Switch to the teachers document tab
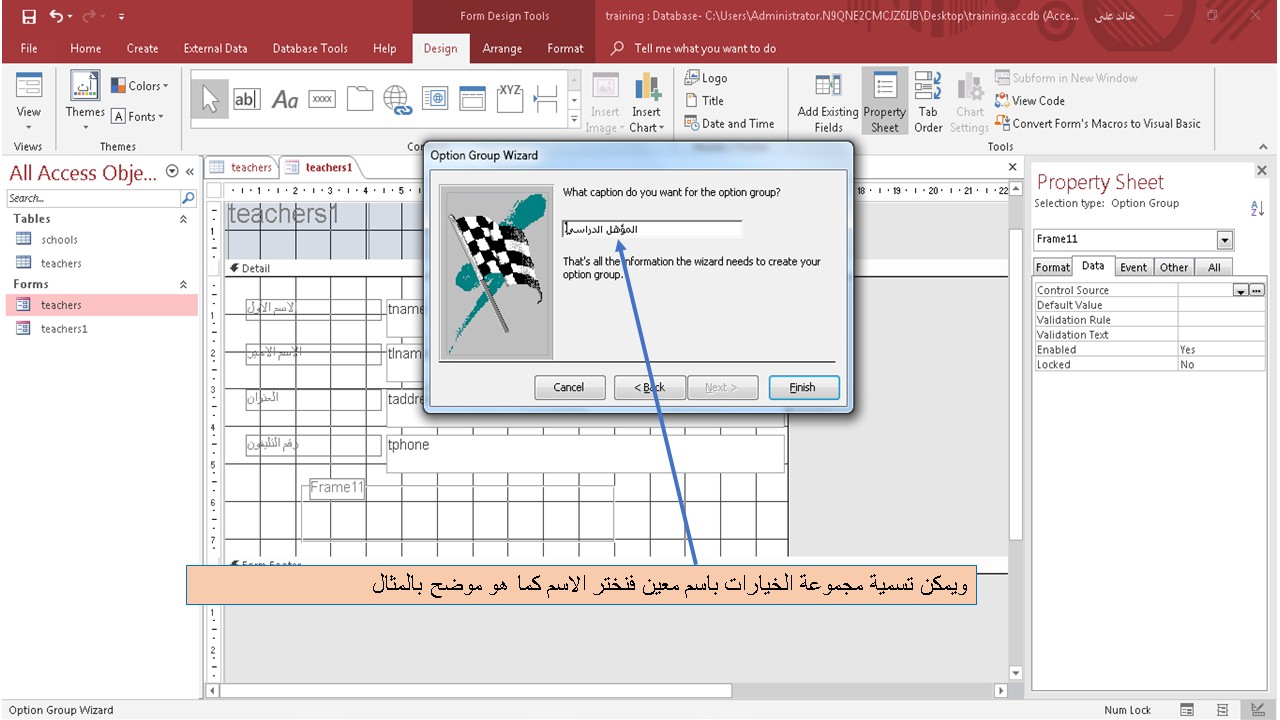Image resolution: width=1280 pixels, height=720 pixels. [x=241, y=167]
